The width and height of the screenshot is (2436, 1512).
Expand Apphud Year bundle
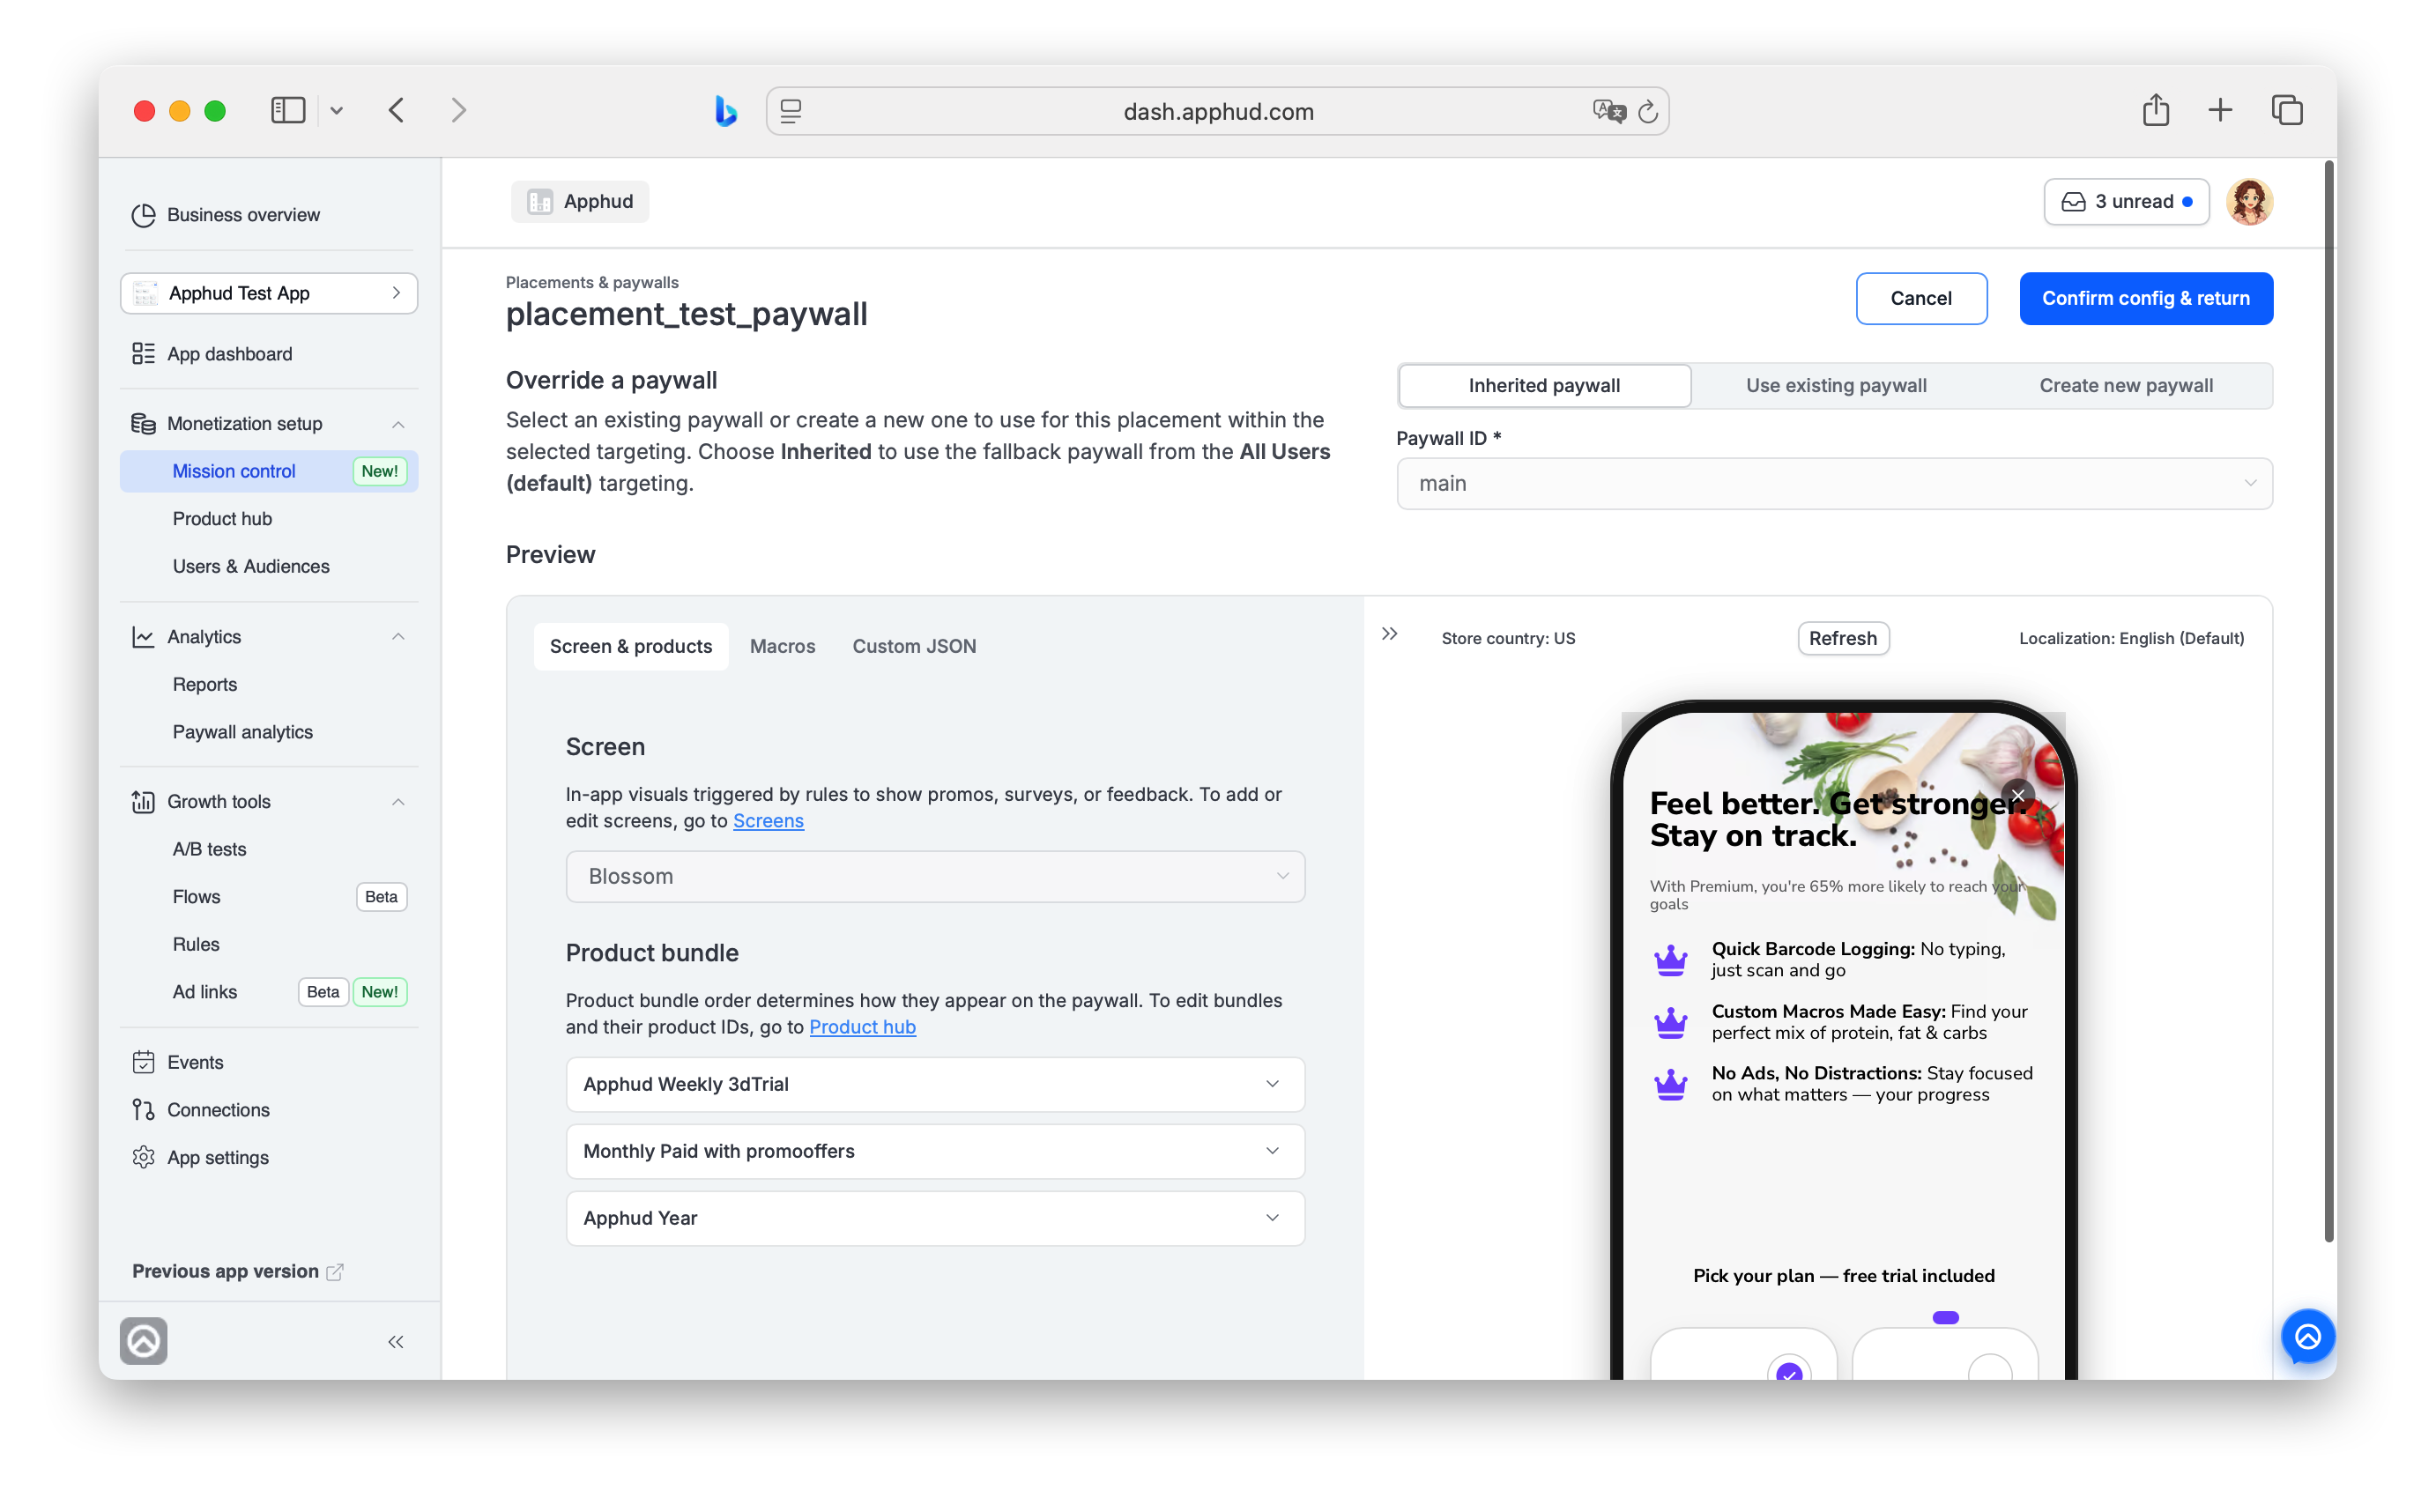[935, 1218]
